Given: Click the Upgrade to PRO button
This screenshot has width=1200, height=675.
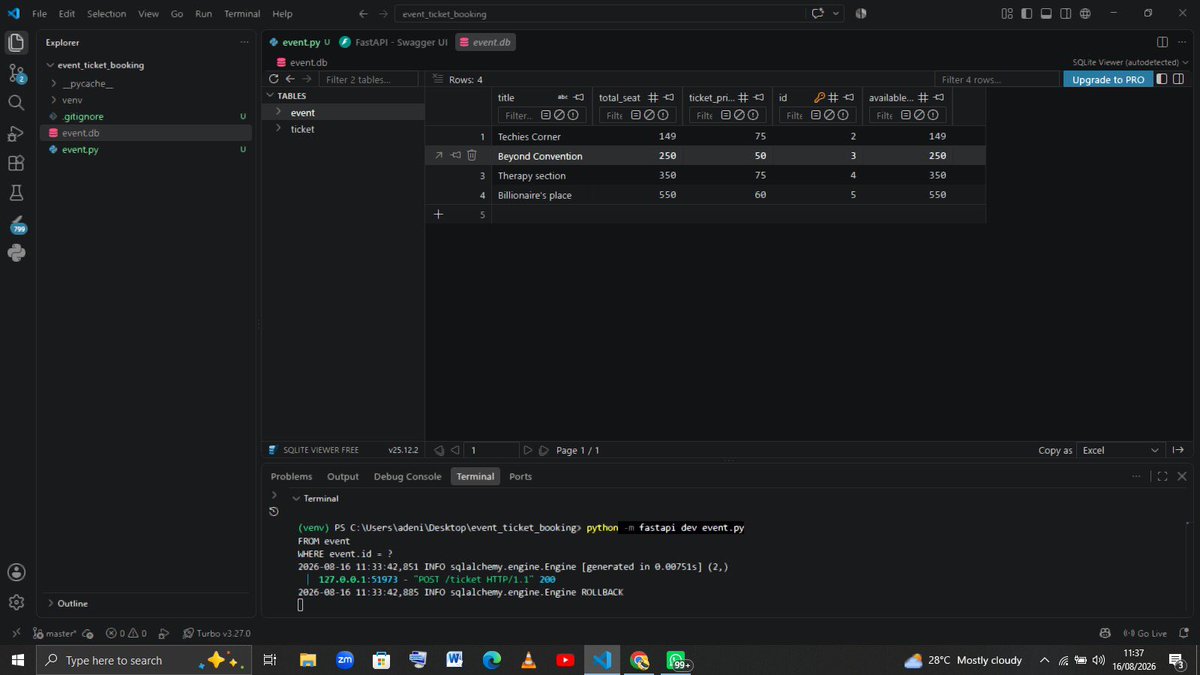Looking at the screenshot, I should click(x=1108, y=79).
